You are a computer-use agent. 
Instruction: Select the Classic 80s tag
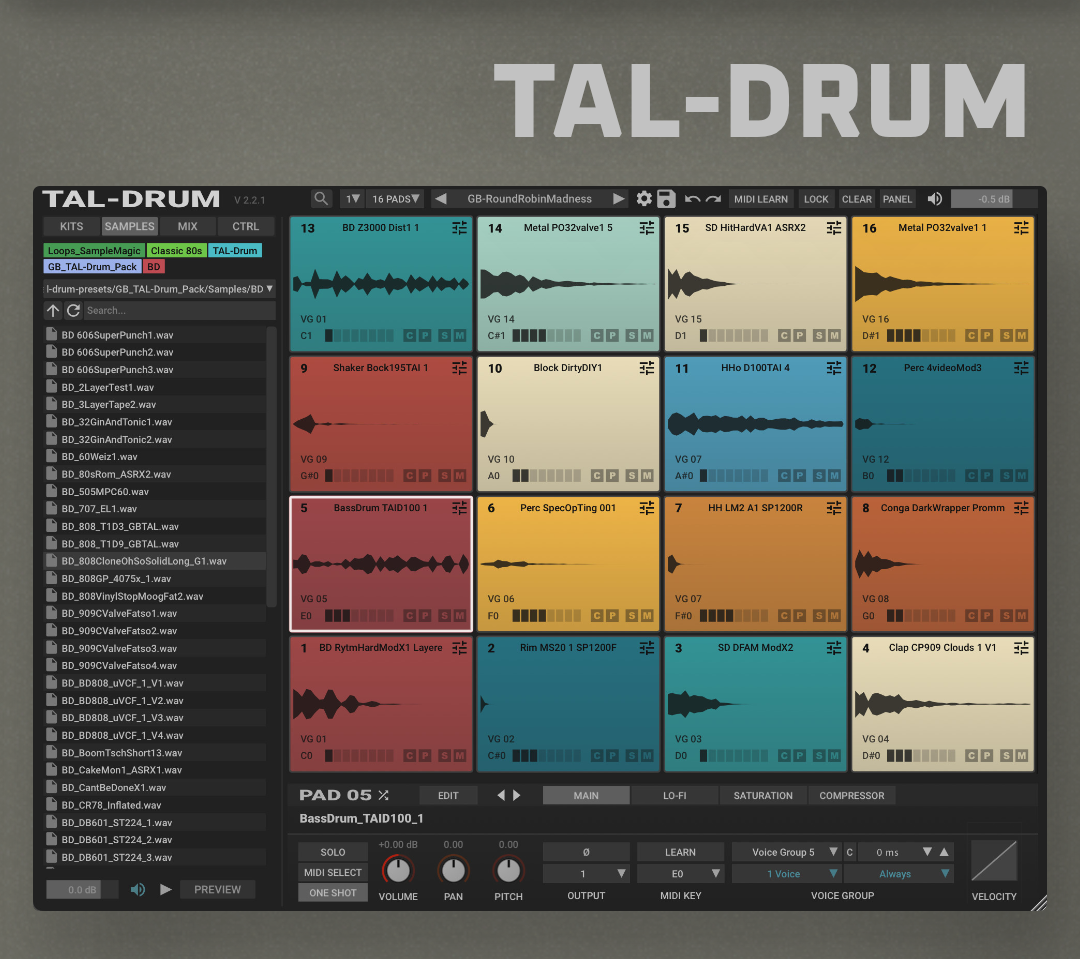click(176, 250)
